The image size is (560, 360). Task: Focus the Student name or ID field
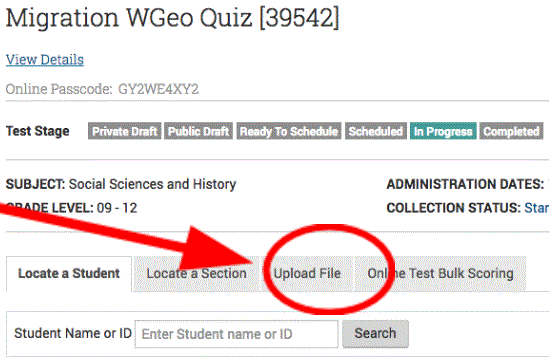(x=236, y=334)
